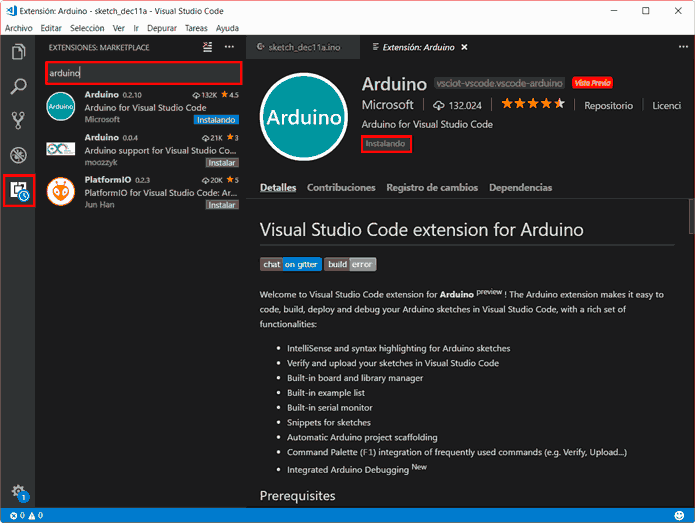Open the Extensions view icon

coord(18,189)
